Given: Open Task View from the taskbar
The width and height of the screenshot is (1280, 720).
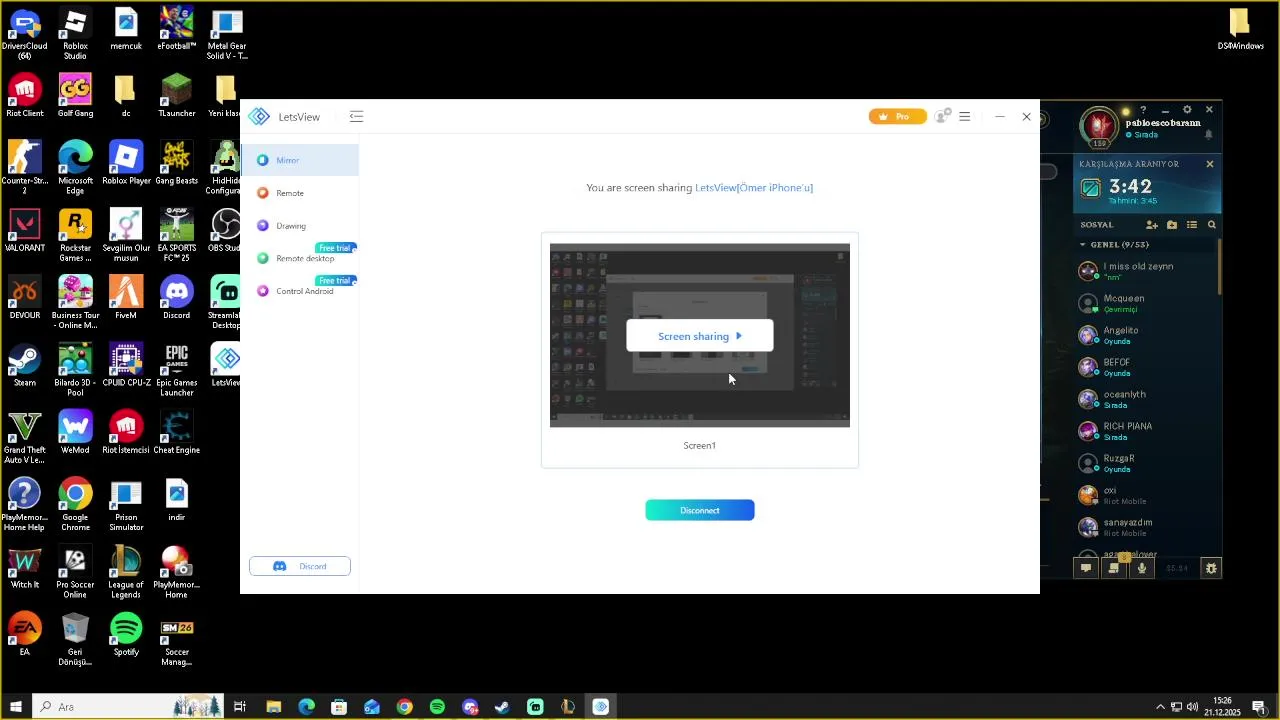Looking at the screenshot, I should point(240,707).
